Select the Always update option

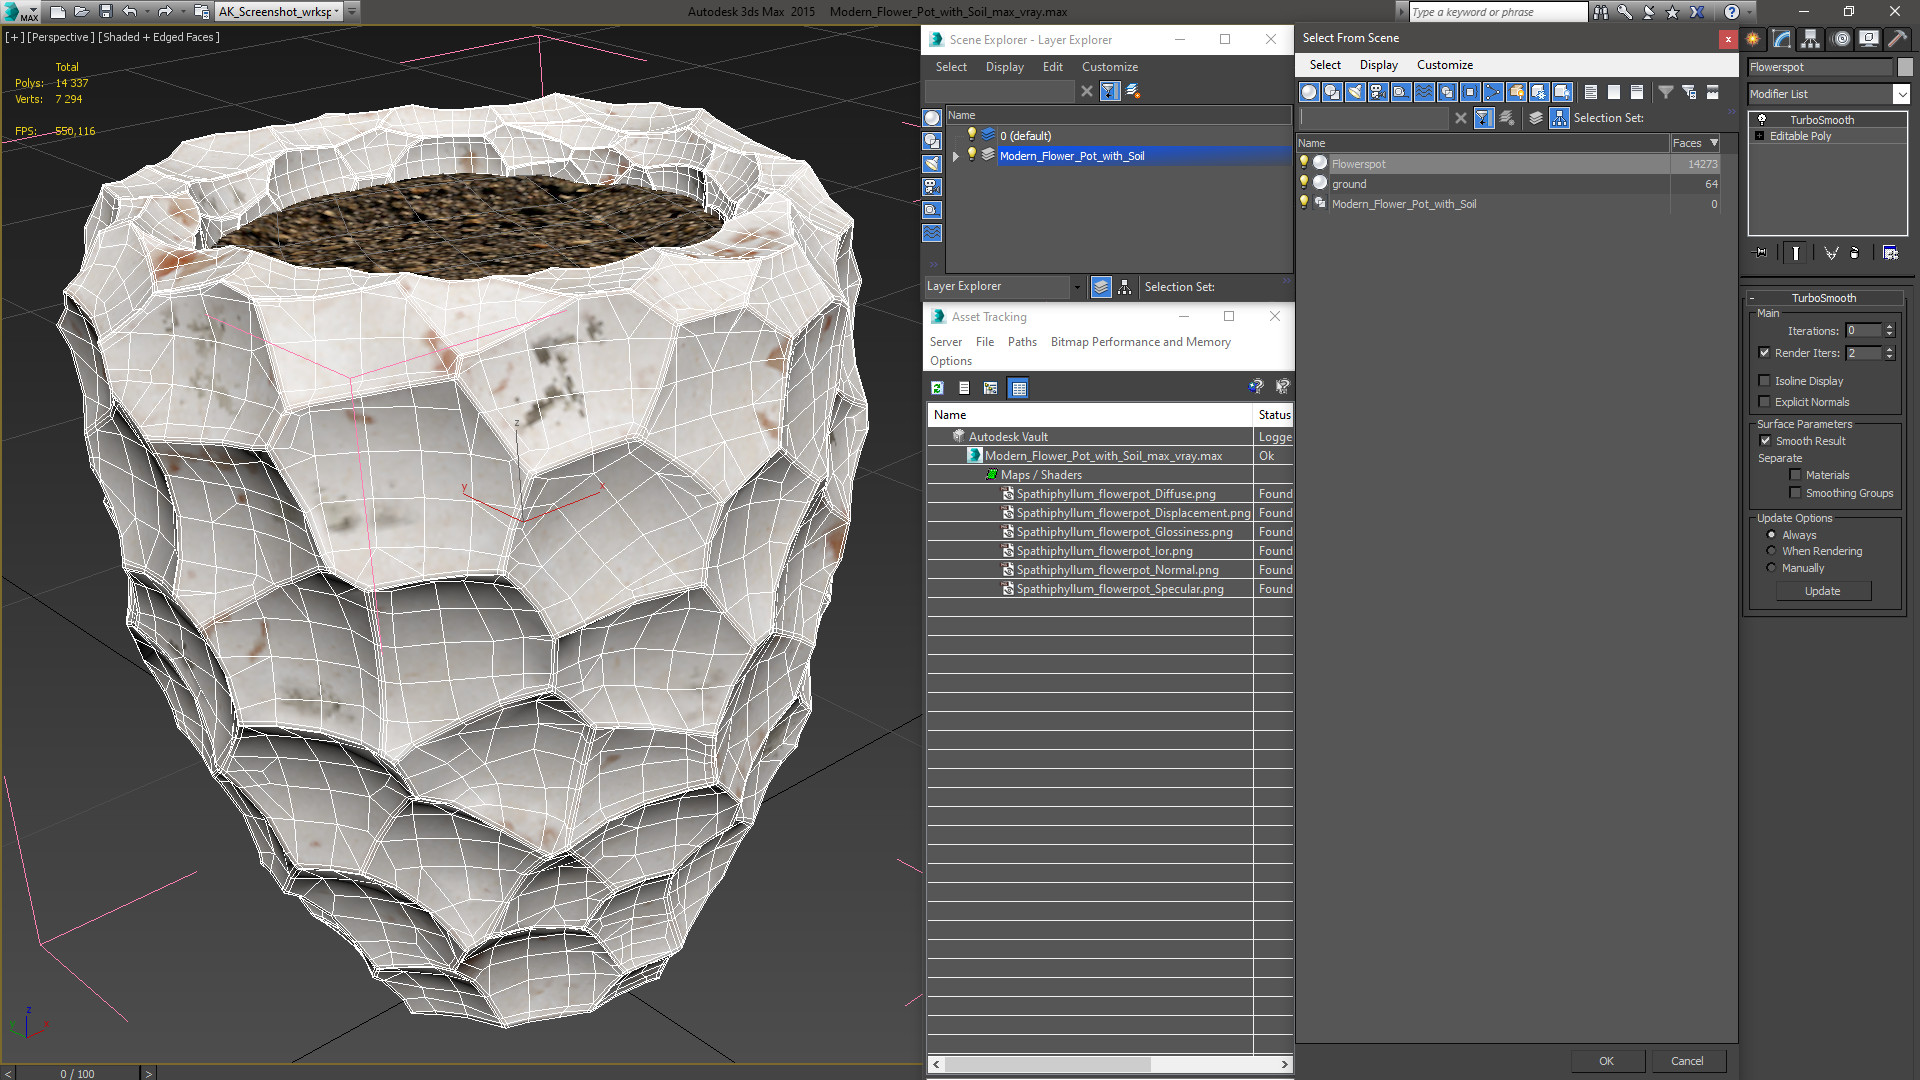[x=1771, y=535]
